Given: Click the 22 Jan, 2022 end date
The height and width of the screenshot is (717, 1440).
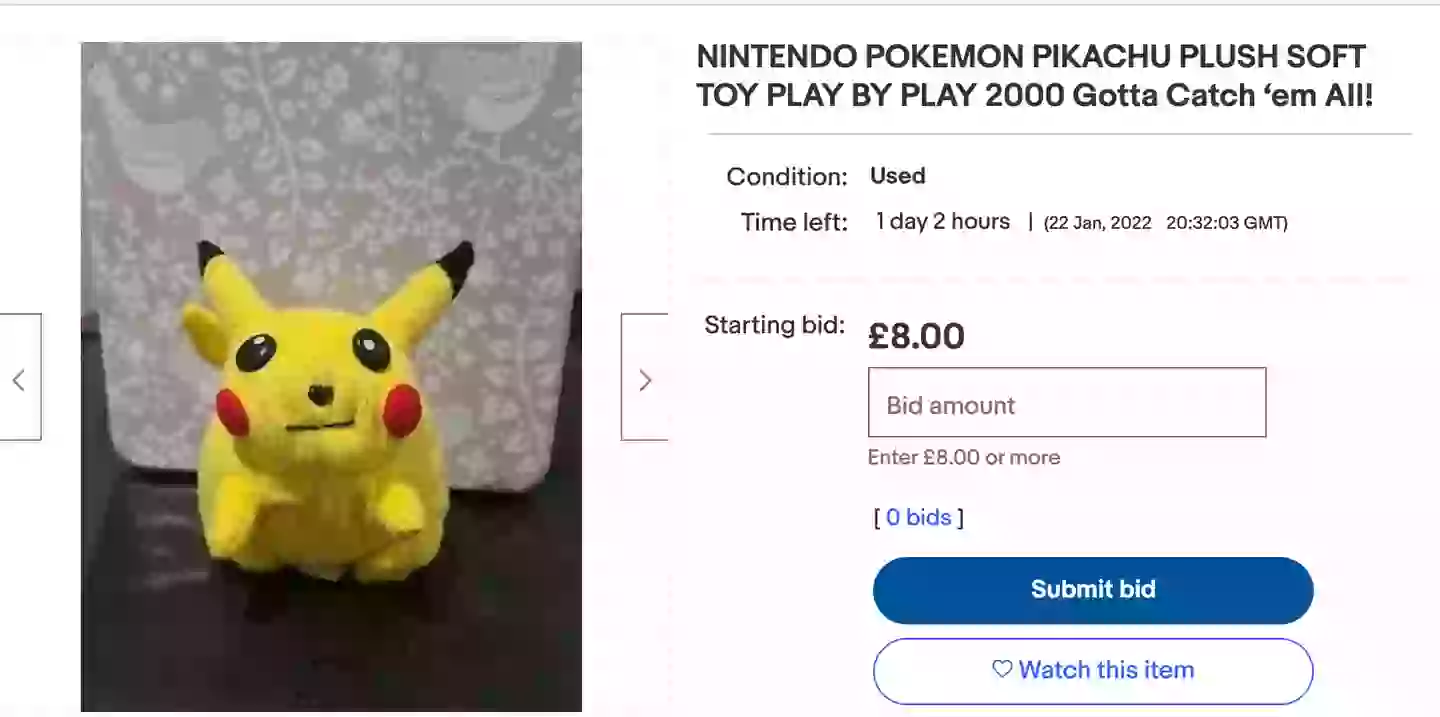Looking at the screenshot, I should pyautogui.click(x=1098, y=223).
